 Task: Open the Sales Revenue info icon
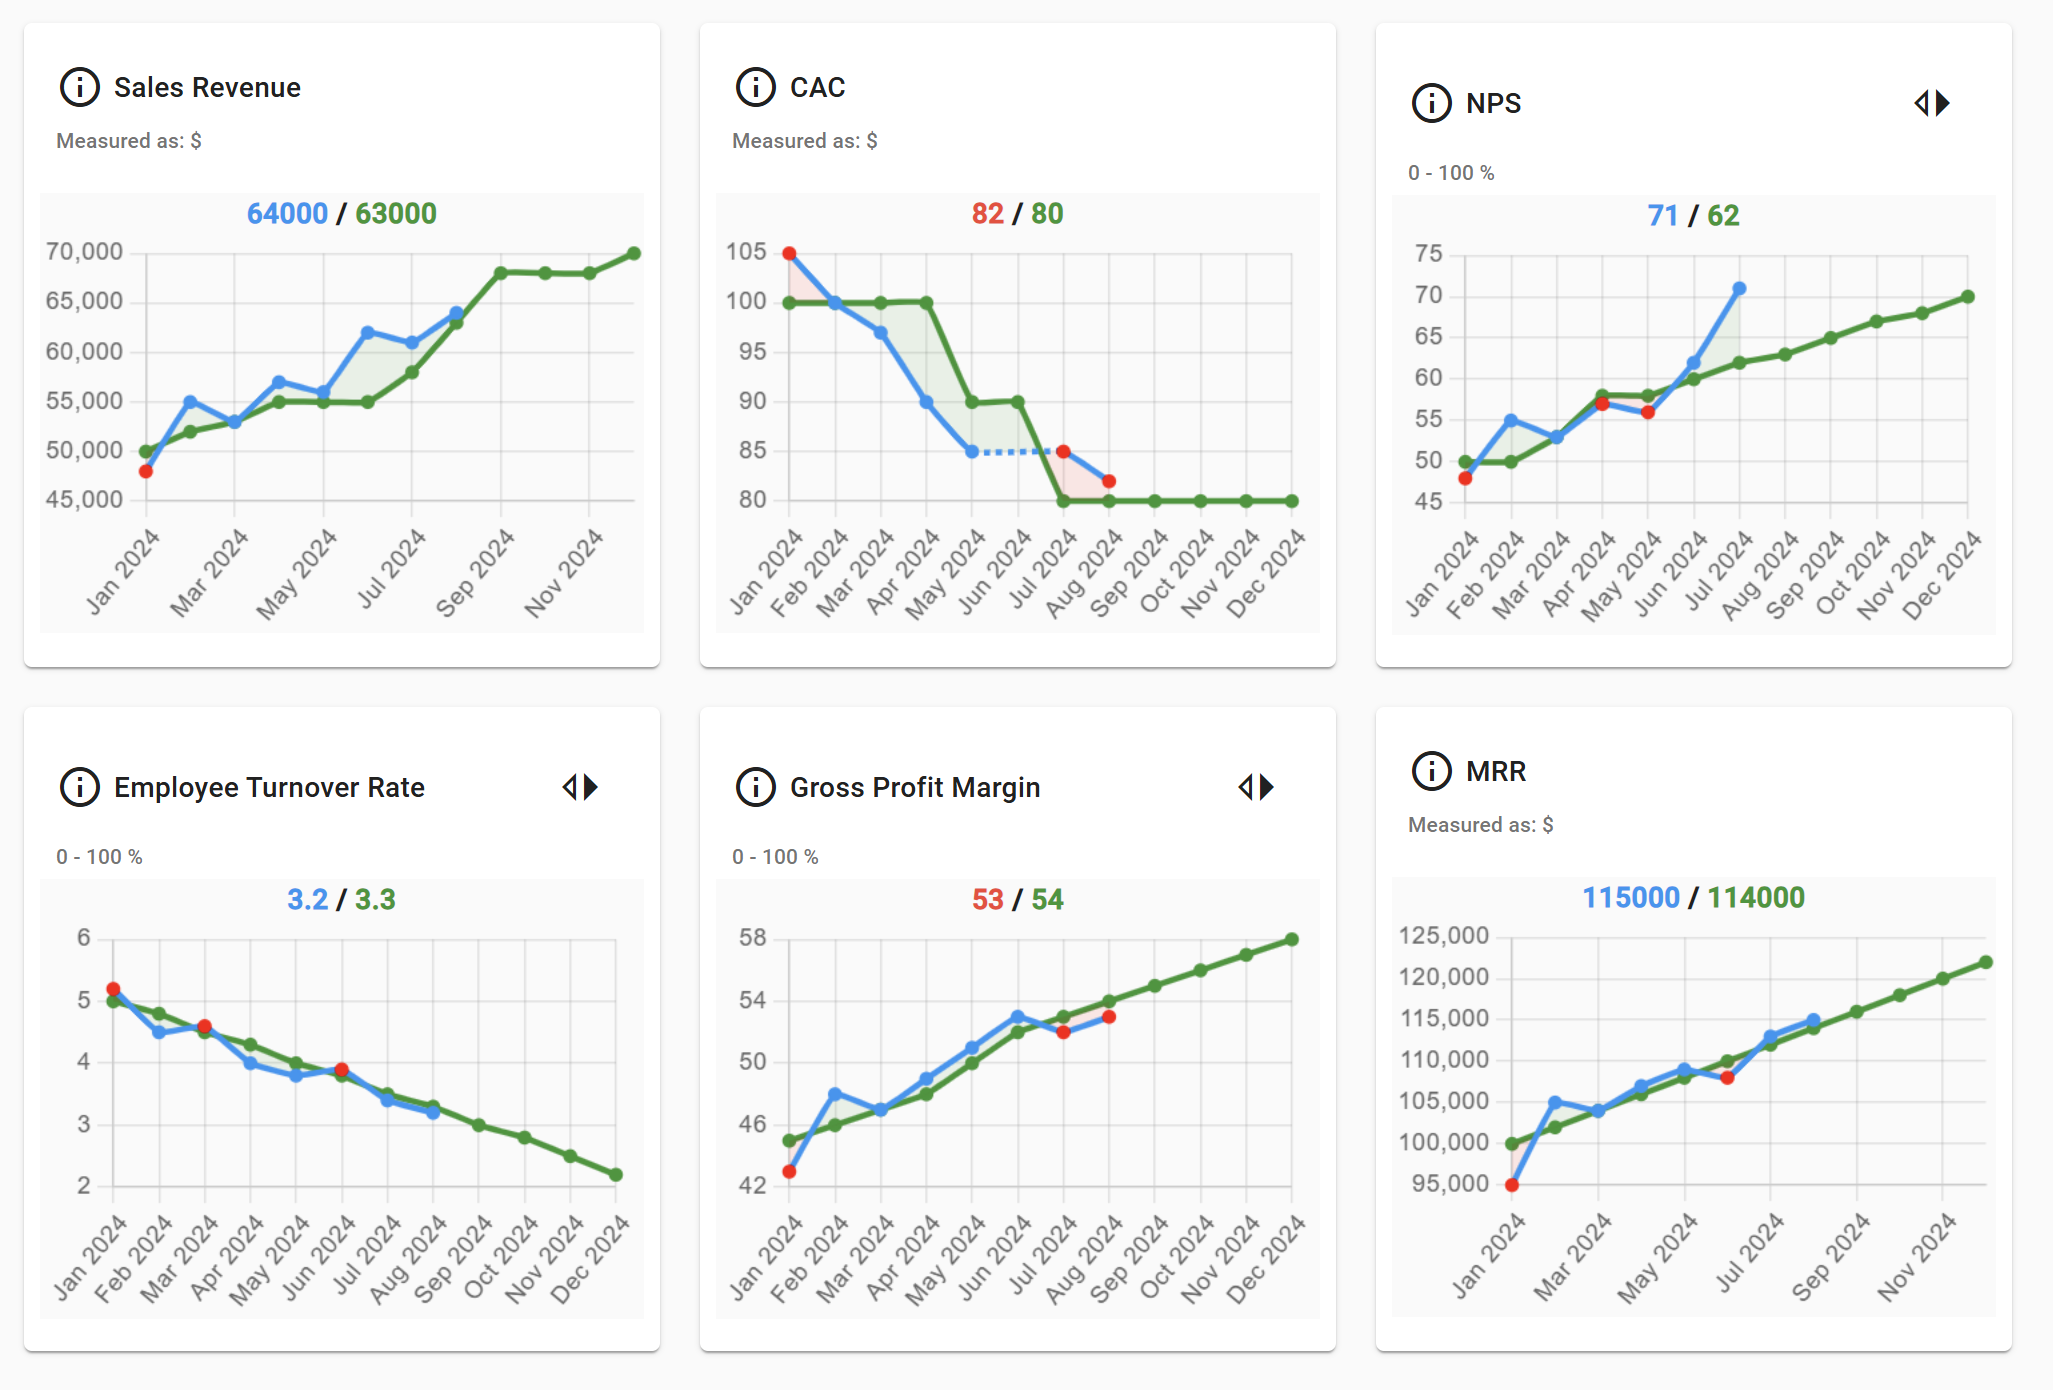(x=80, y=87)
